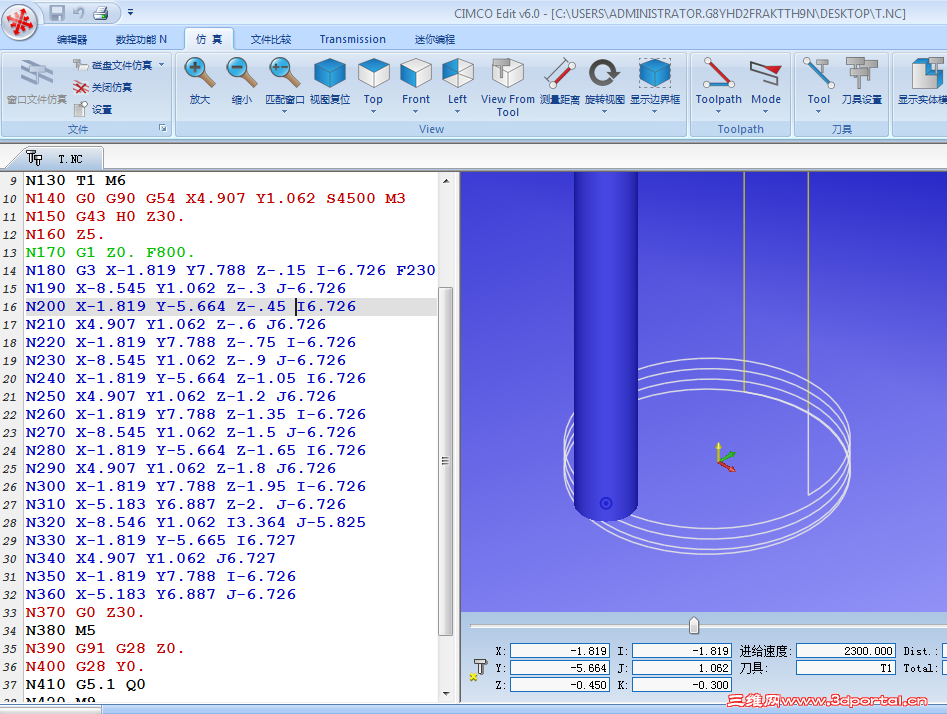Image resolution: width=947 pixels, height=714 pixels.
Task: Open the 文件 group dialog launcher
Action: (x=162, y=128)
